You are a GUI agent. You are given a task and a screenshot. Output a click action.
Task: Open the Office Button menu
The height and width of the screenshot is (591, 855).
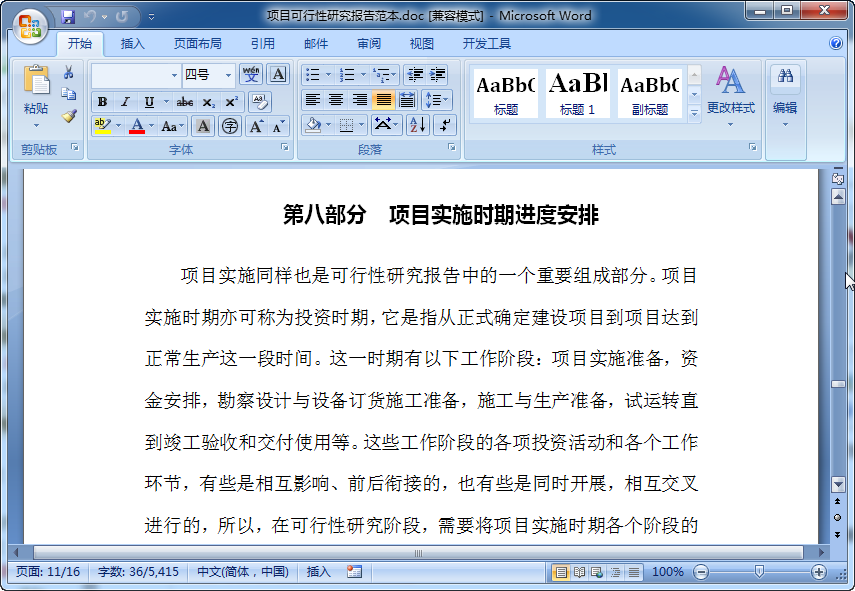[30, 25]
